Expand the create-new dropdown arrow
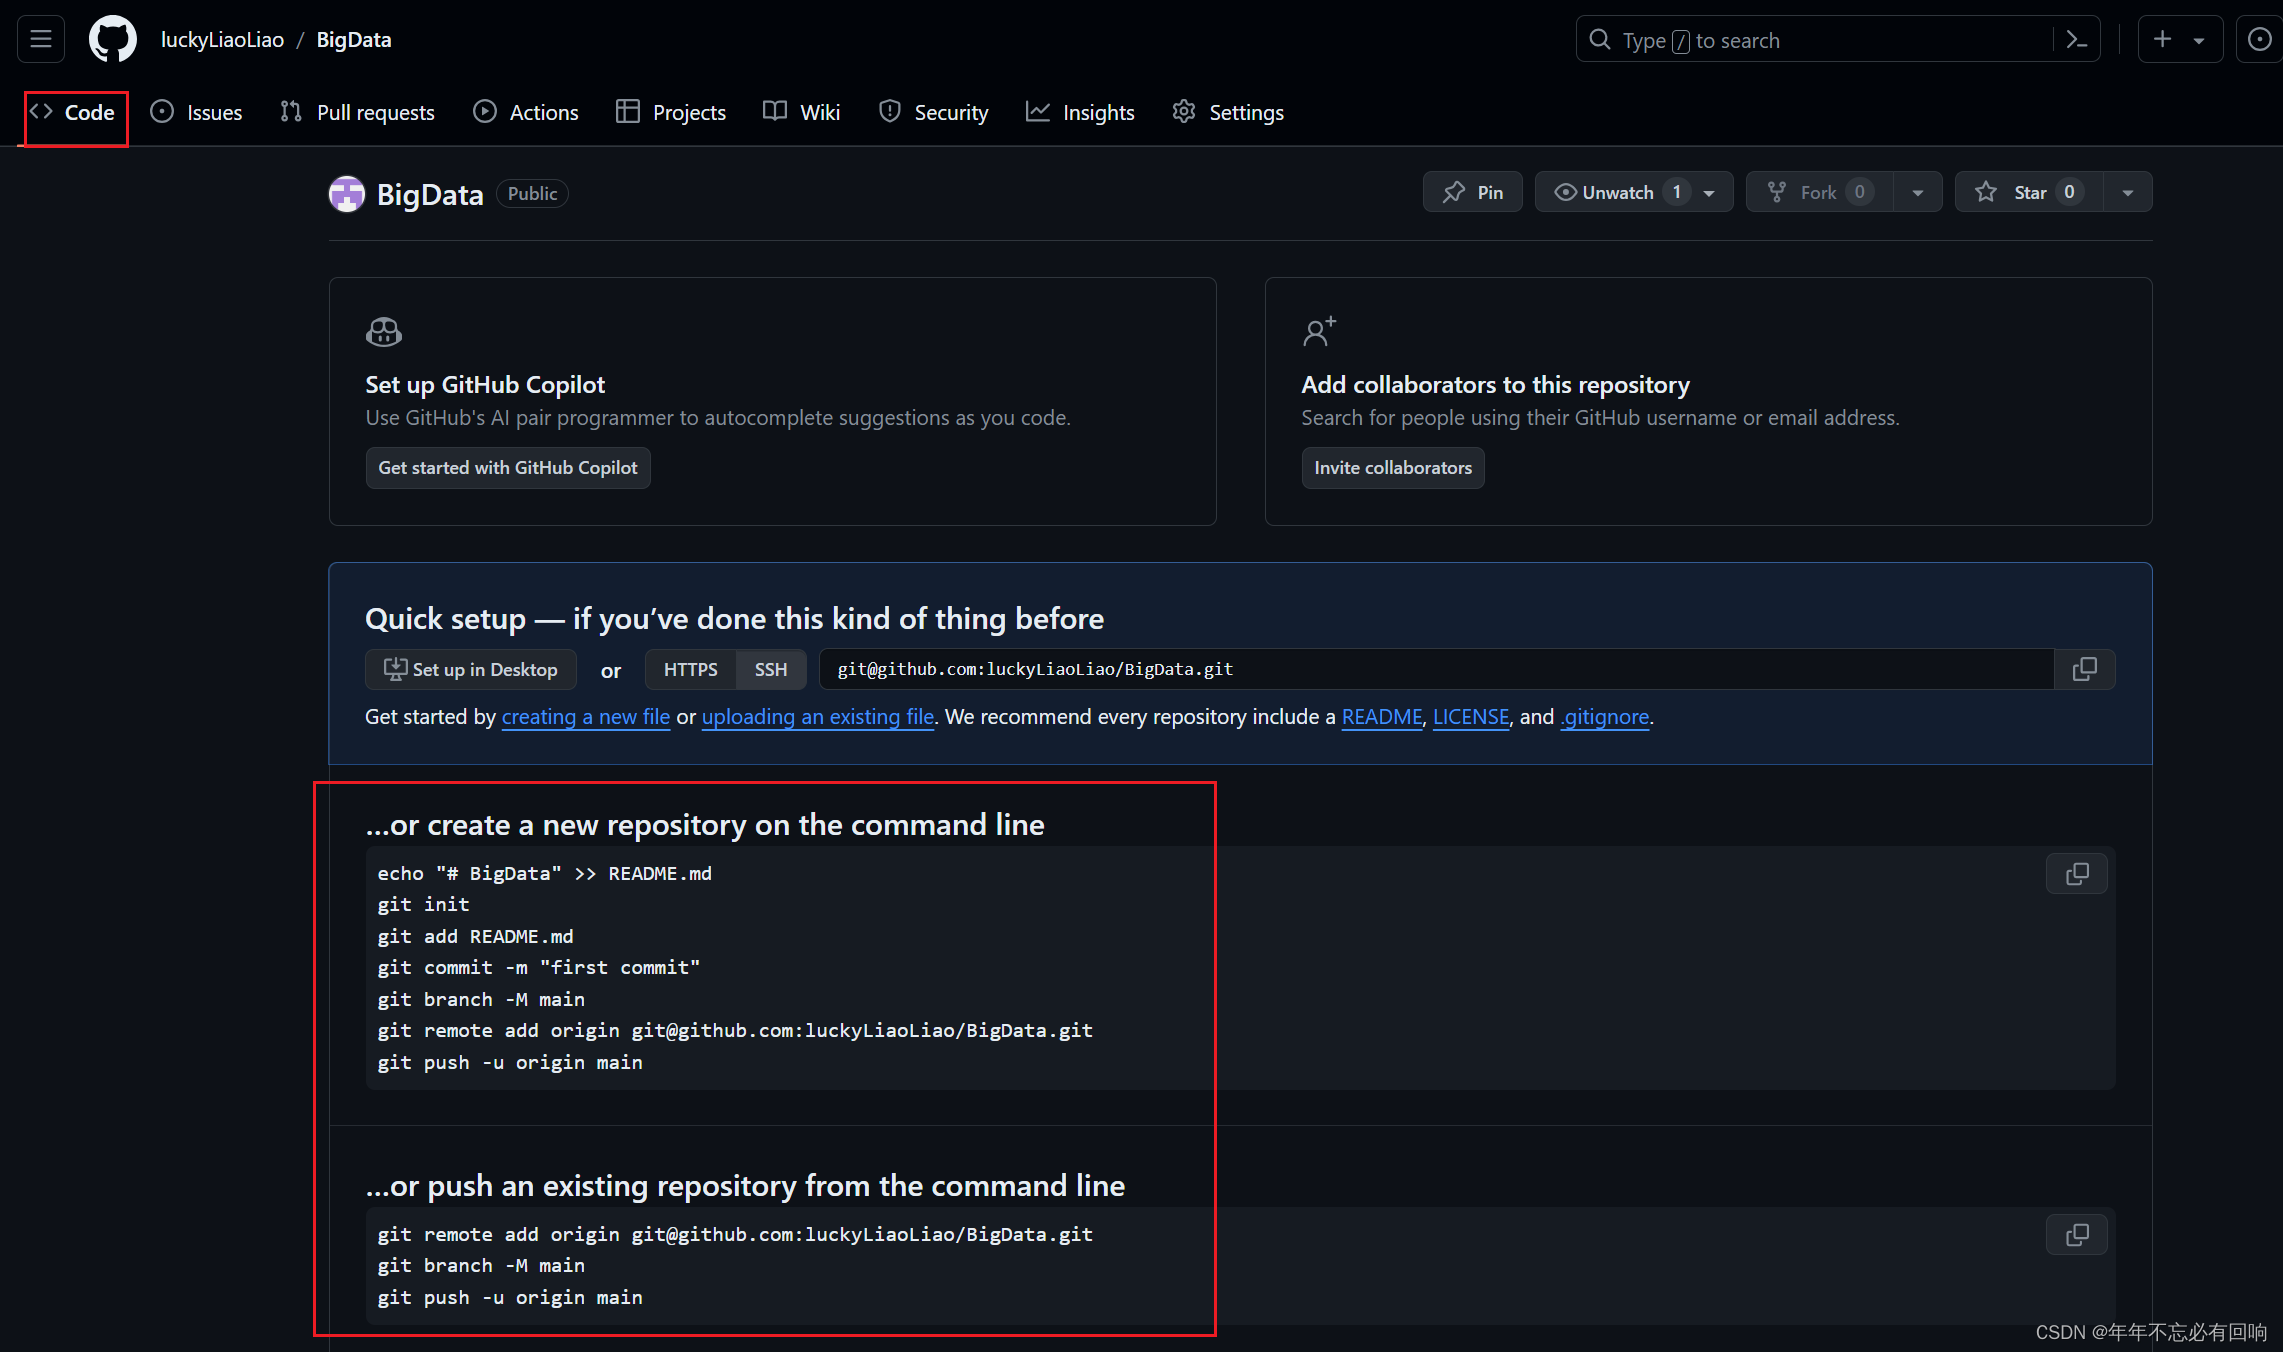The height and width of the screenshot is (1352, 2283). pyautogui.click(x=2199, y=40)
